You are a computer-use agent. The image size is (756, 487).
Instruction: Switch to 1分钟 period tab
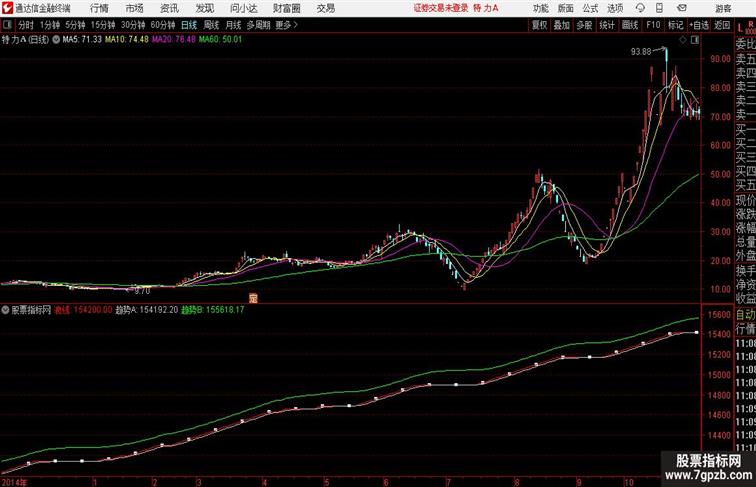tap(50, 25)
